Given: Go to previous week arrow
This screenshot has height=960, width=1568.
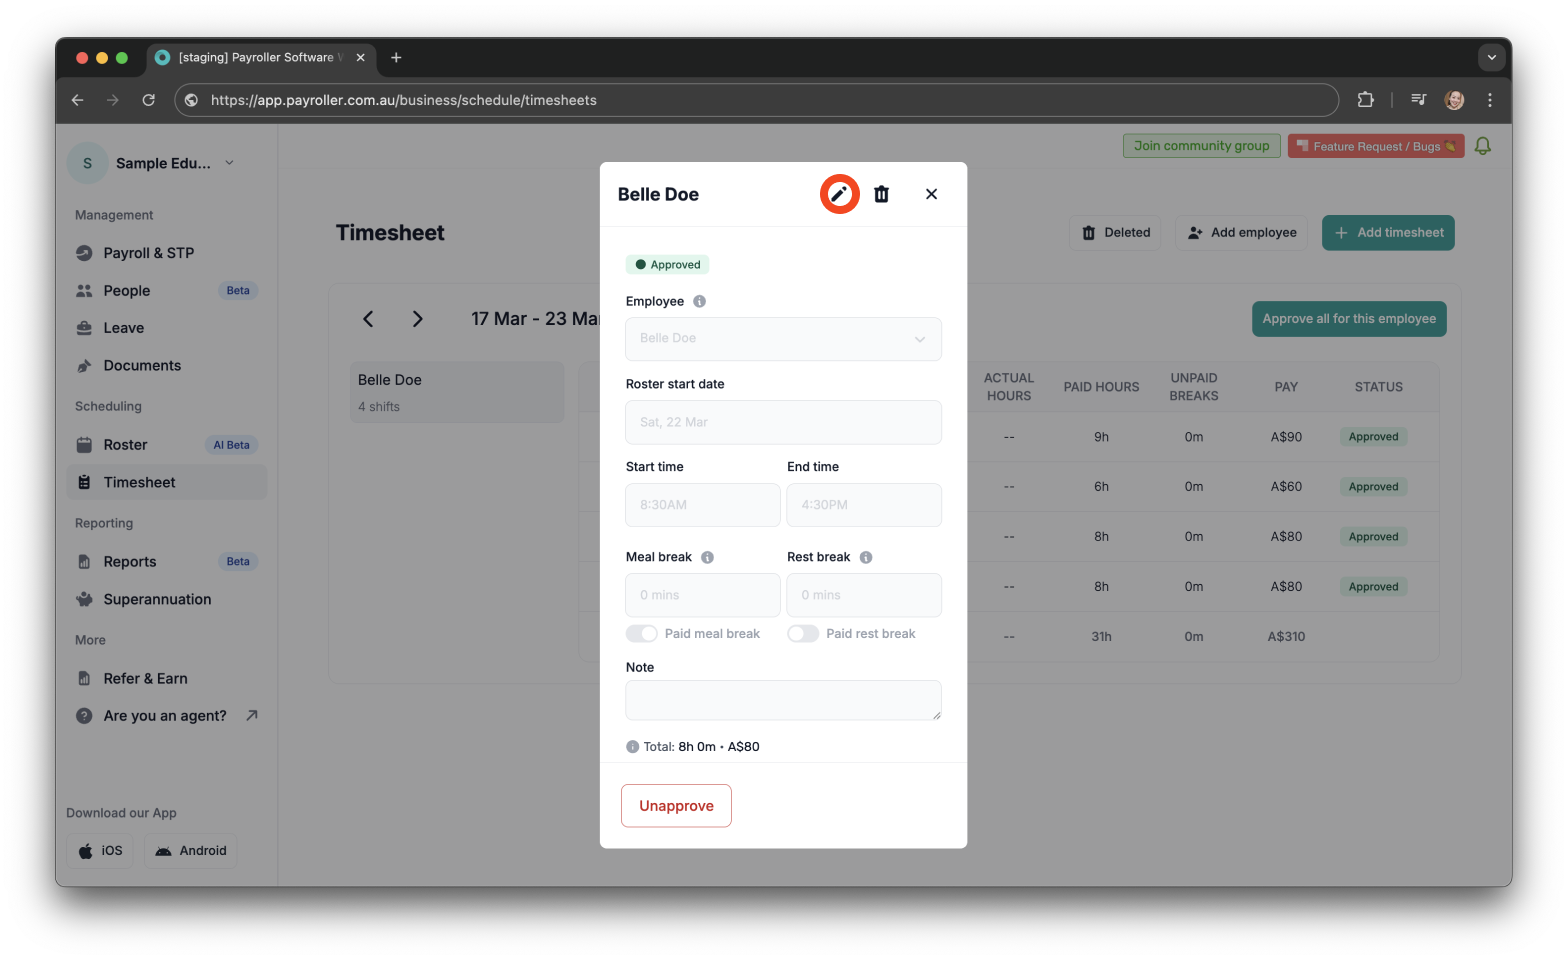Looking at the screenshot, I should (368, 319).
